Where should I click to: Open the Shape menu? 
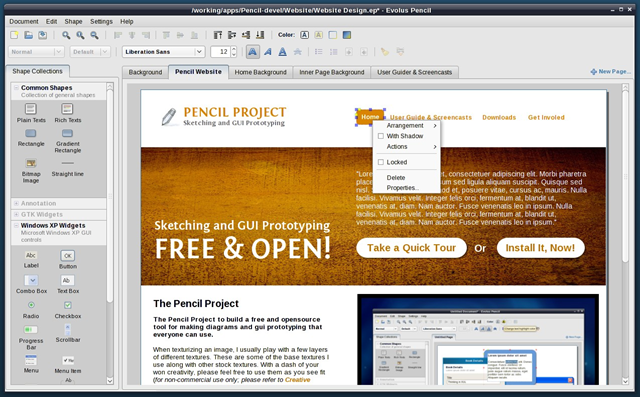coord(73,22)
